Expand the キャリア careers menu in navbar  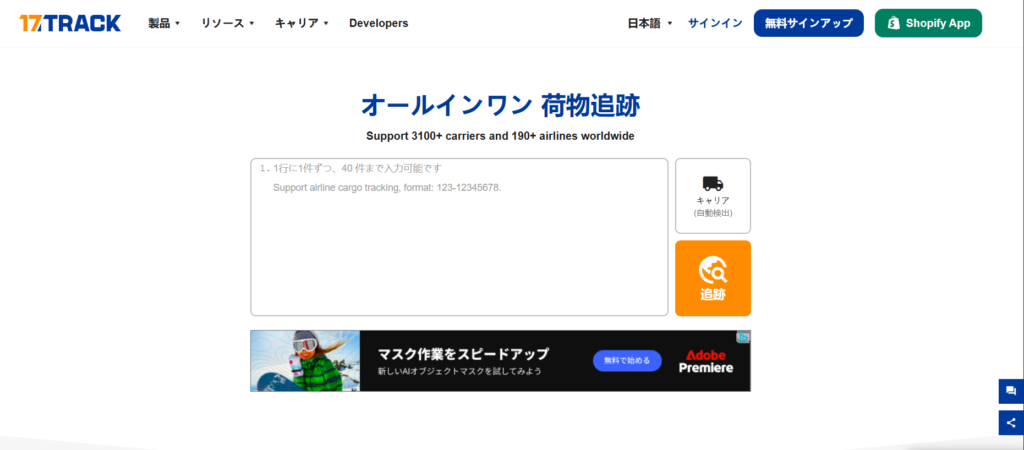pos(301,23)
